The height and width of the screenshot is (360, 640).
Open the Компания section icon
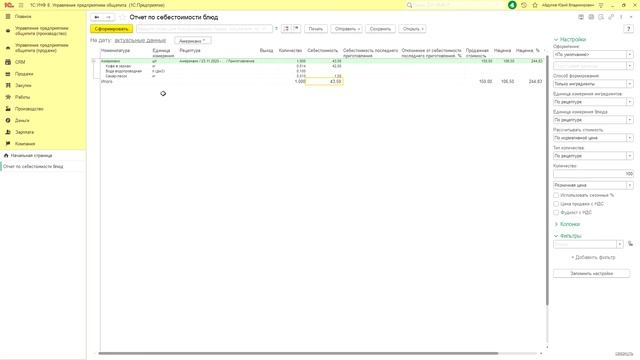tap(7, 144)
